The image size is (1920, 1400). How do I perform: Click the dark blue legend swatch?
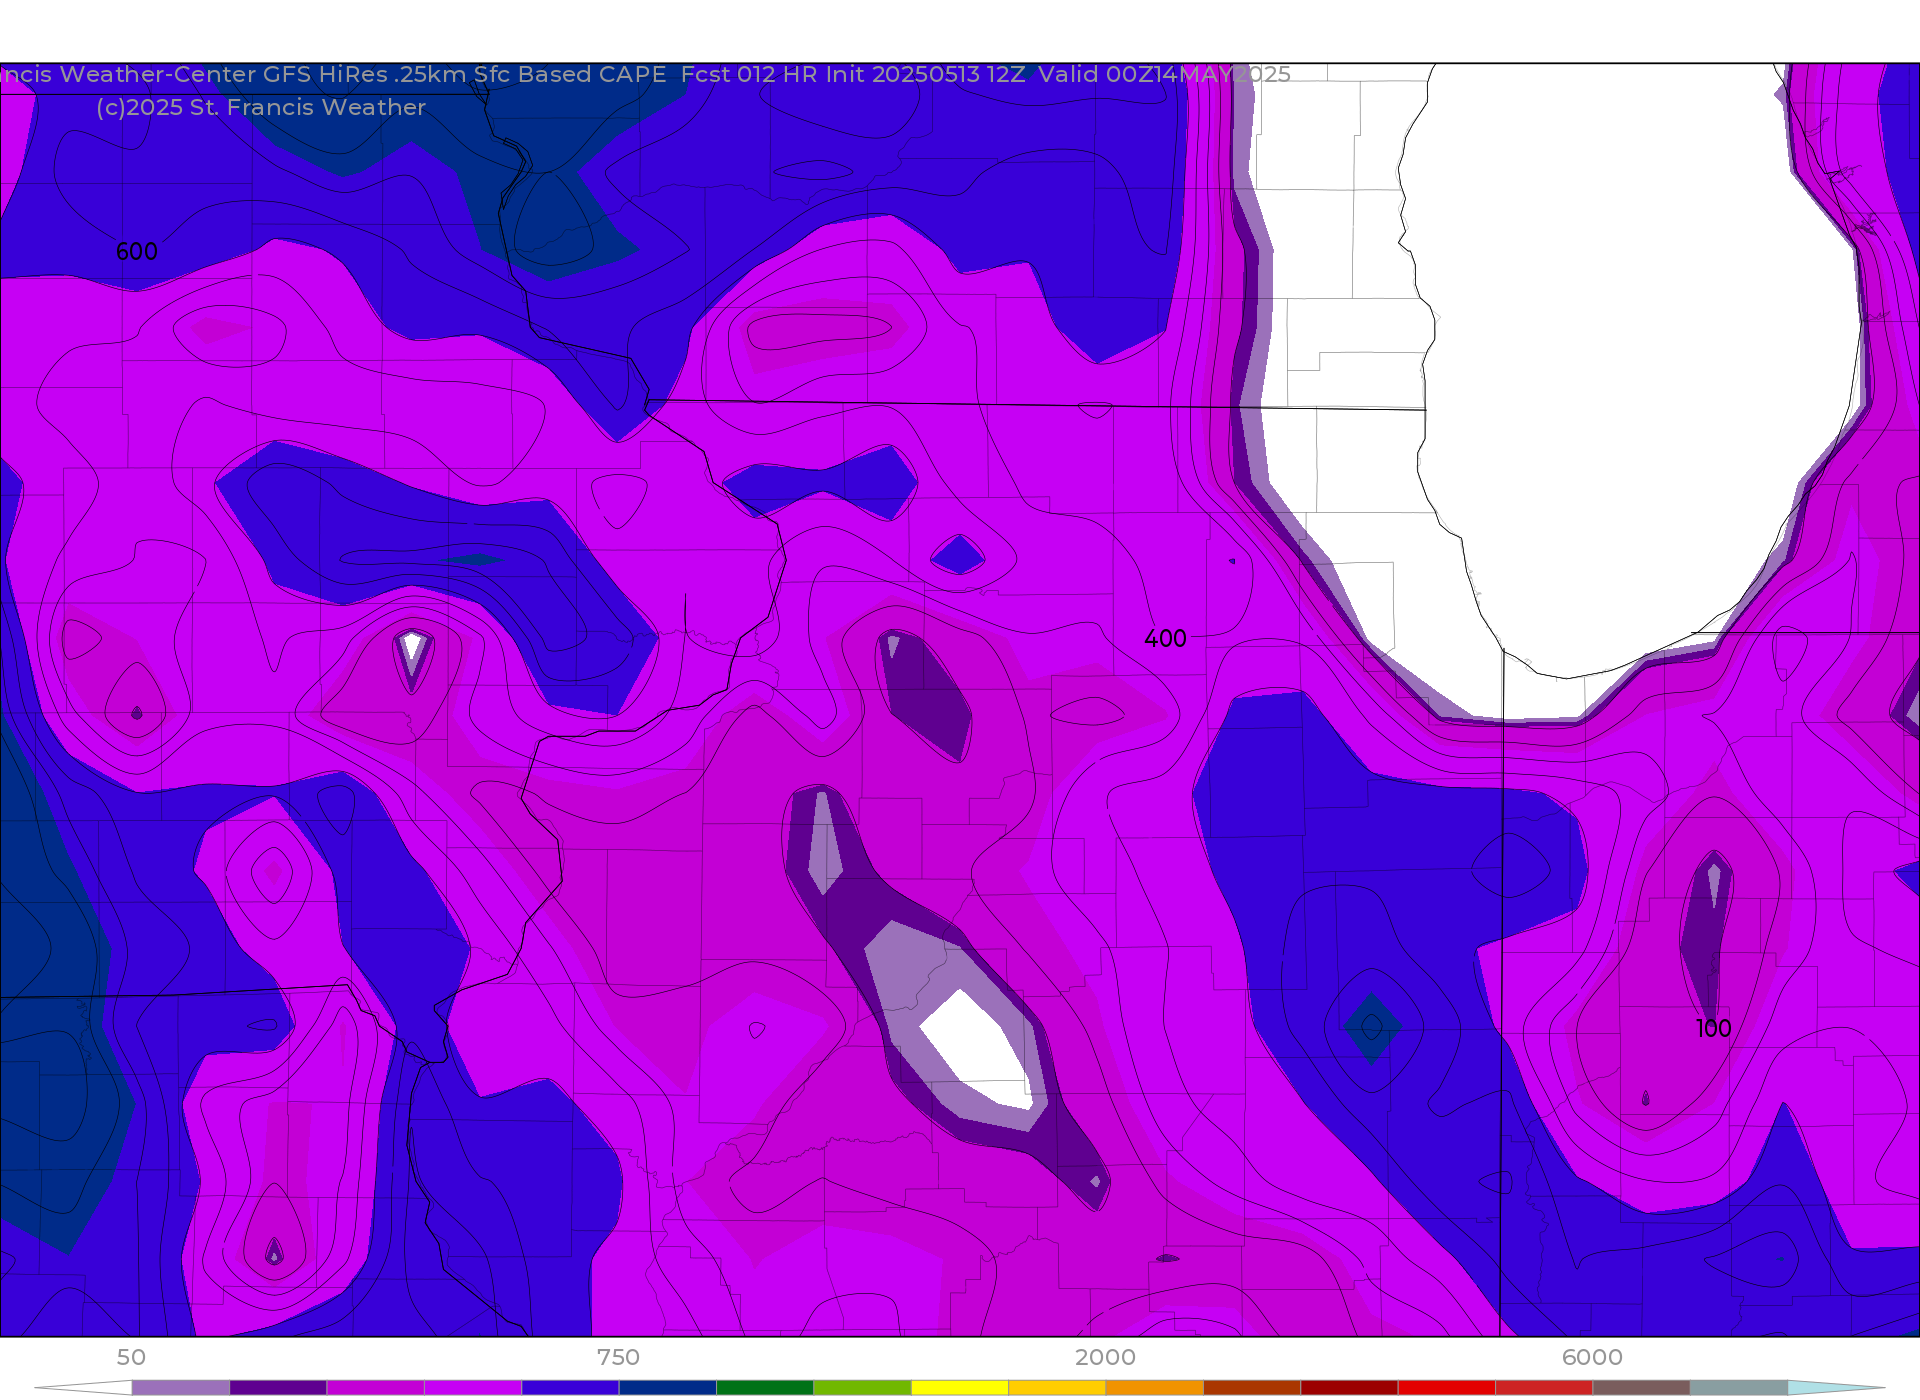[x=668, y=1388]
